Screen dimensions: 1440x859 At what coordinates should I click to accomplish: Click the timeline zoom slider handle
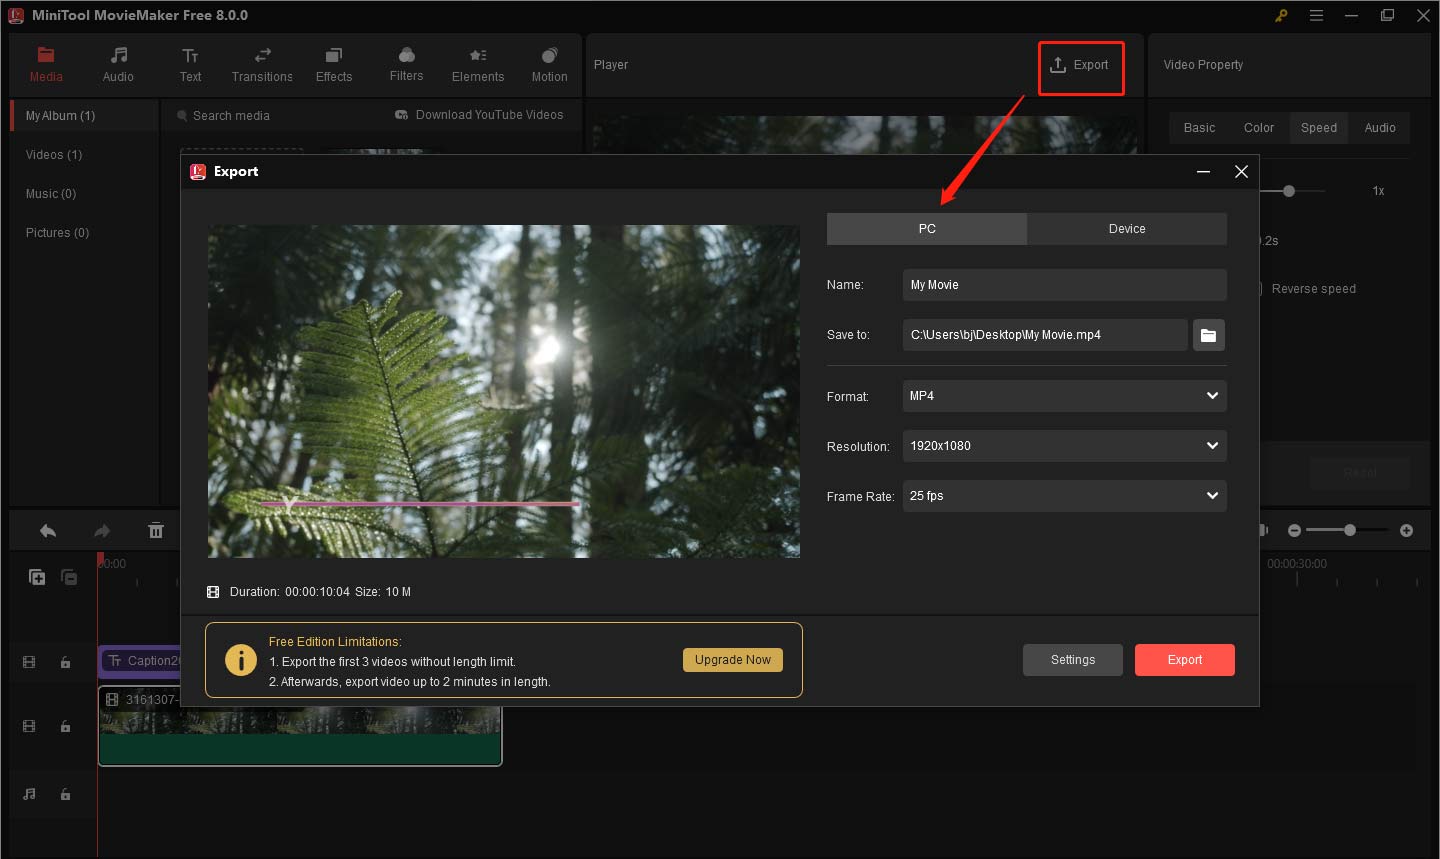tap(1350, 531)
